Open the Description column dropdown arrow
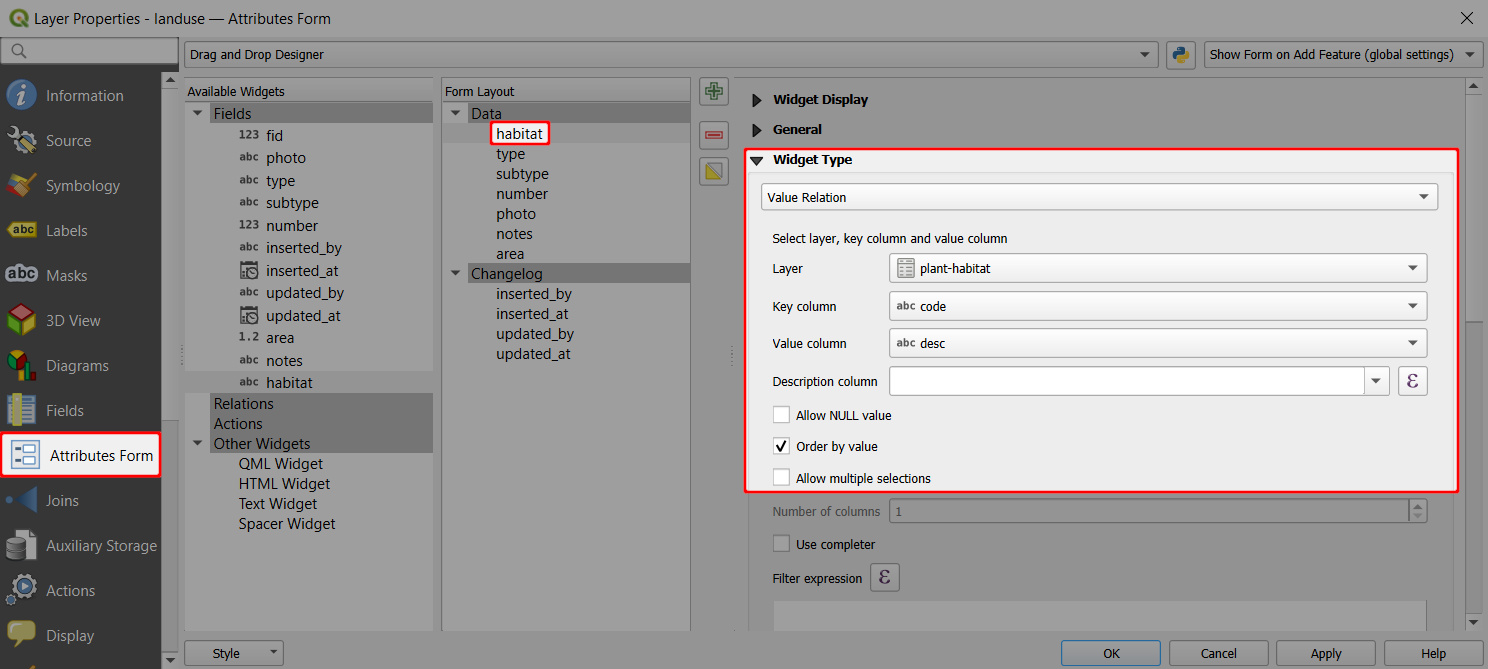This screenshot has width=1488, height=669. tap(1377, 381)
